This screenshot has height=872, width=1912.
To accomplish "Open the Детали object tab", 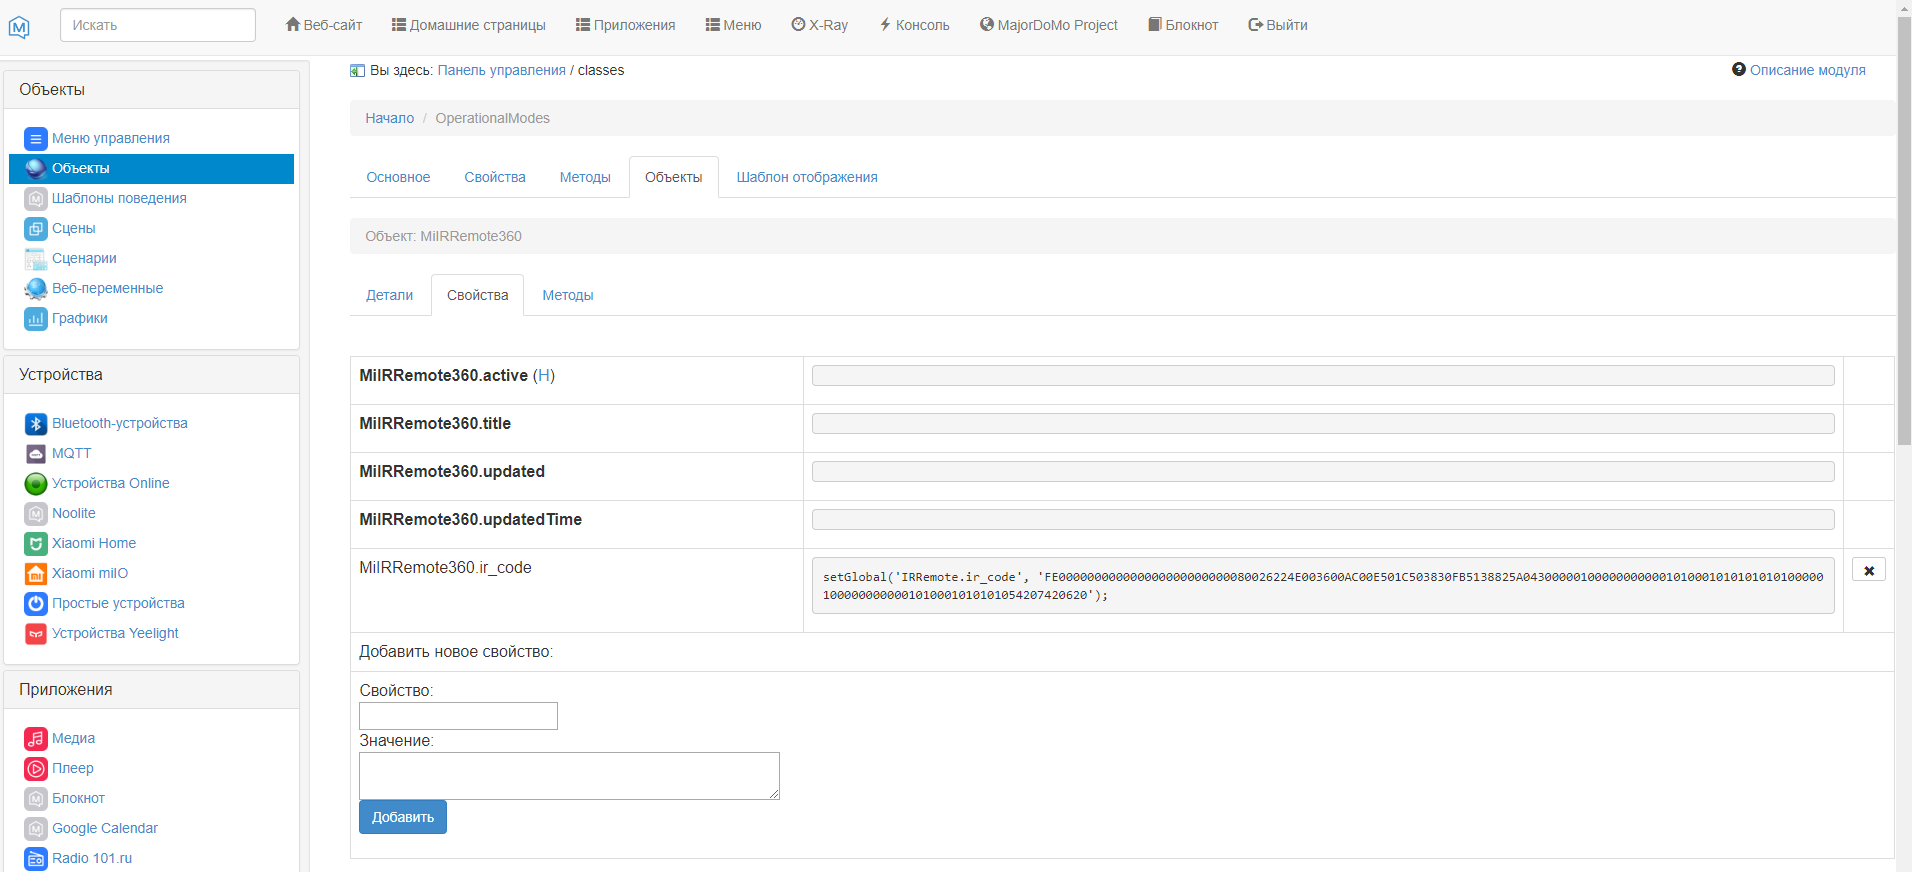I will [389, 295].
